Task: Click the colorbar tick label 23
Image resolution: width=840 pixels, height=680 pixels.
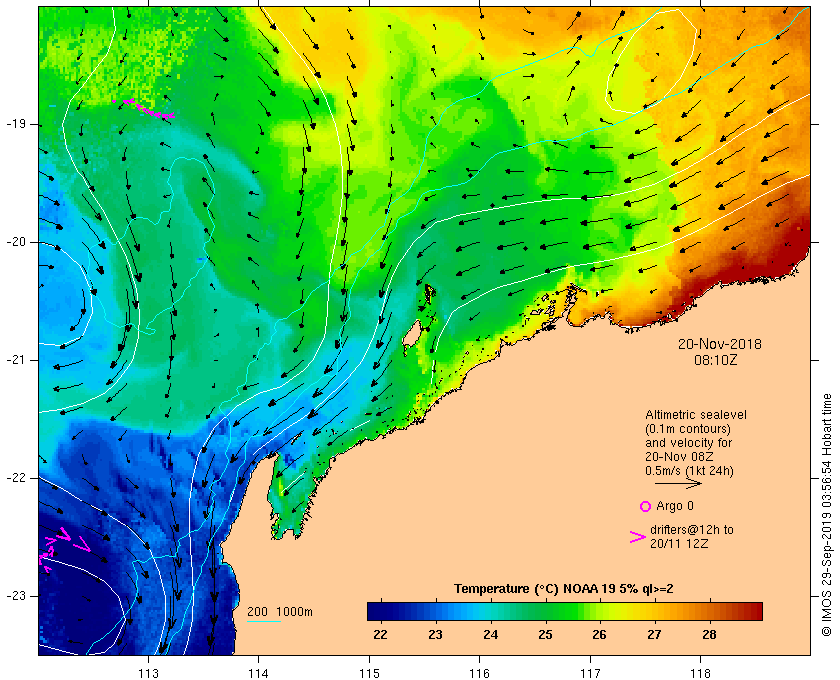Action: click(435, 635)
